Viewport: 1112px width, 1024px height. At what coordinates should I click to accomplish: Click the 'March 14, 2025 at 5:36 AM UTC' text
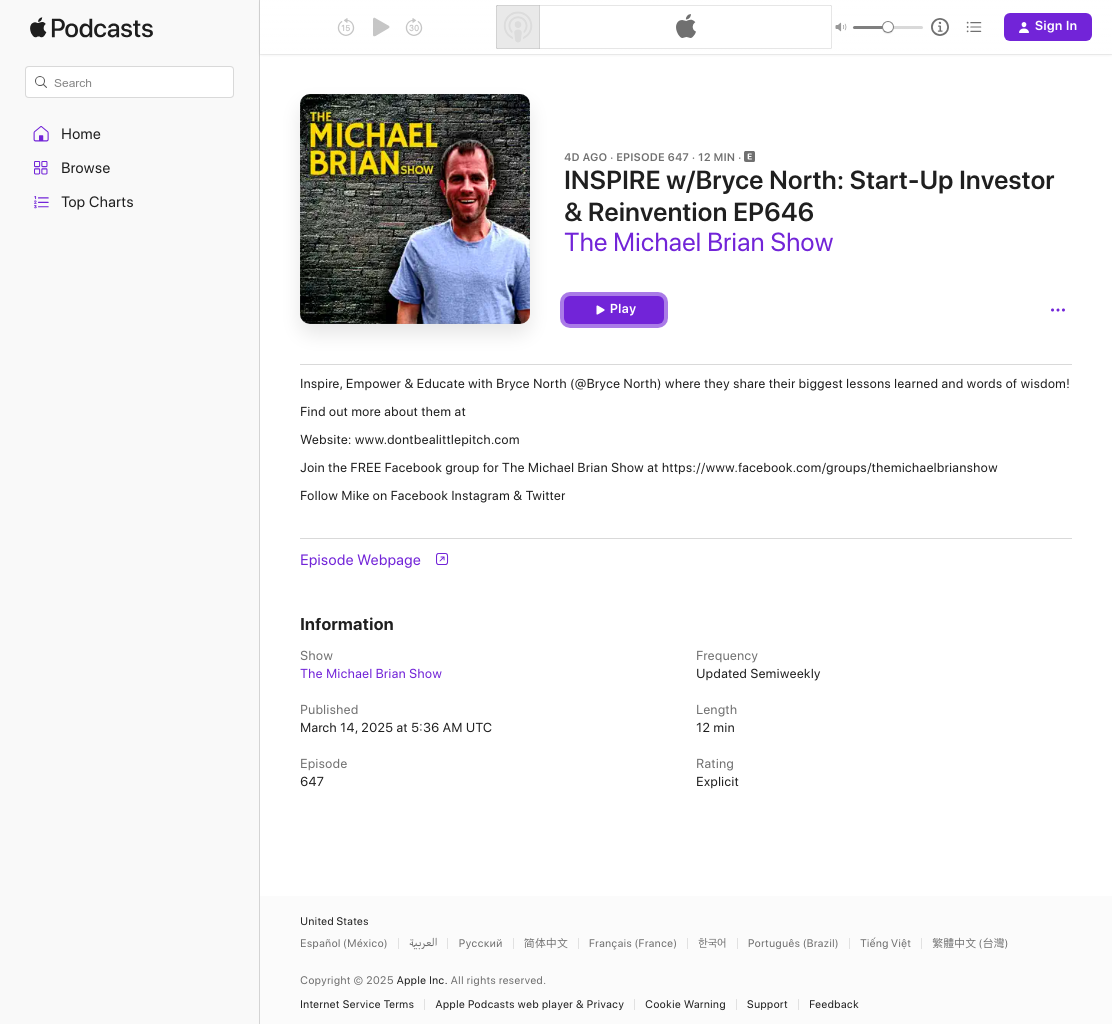(x=396, y=728)
